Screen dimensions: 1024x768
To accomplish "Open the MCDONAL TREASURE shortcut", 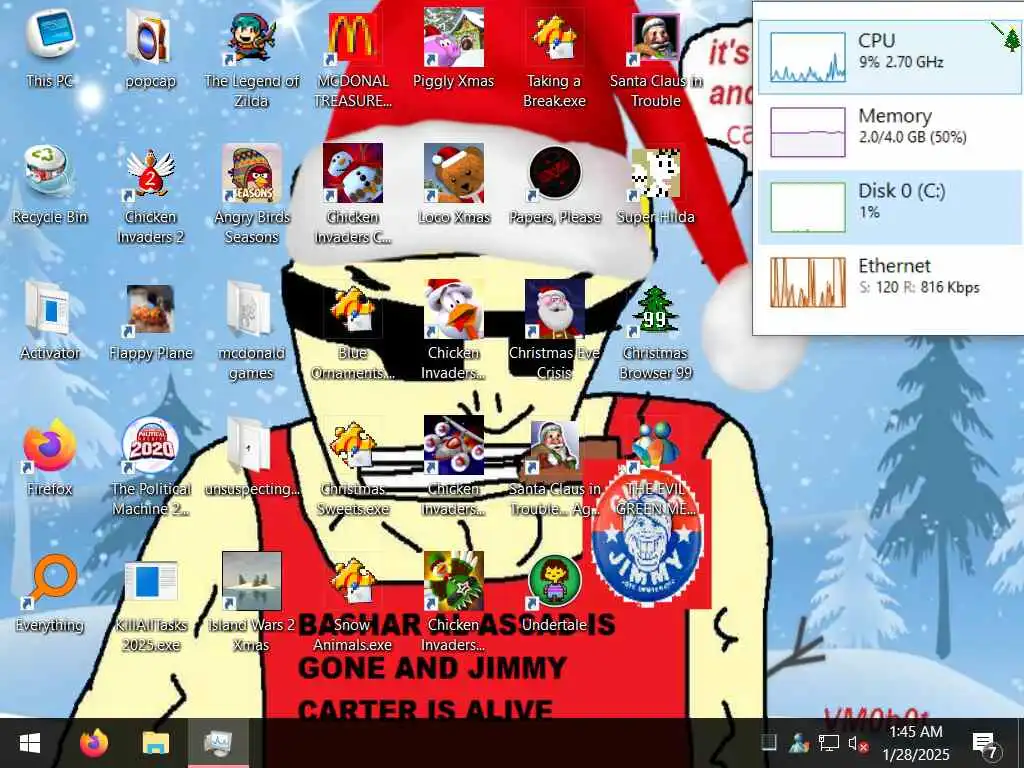I will 353,59.
